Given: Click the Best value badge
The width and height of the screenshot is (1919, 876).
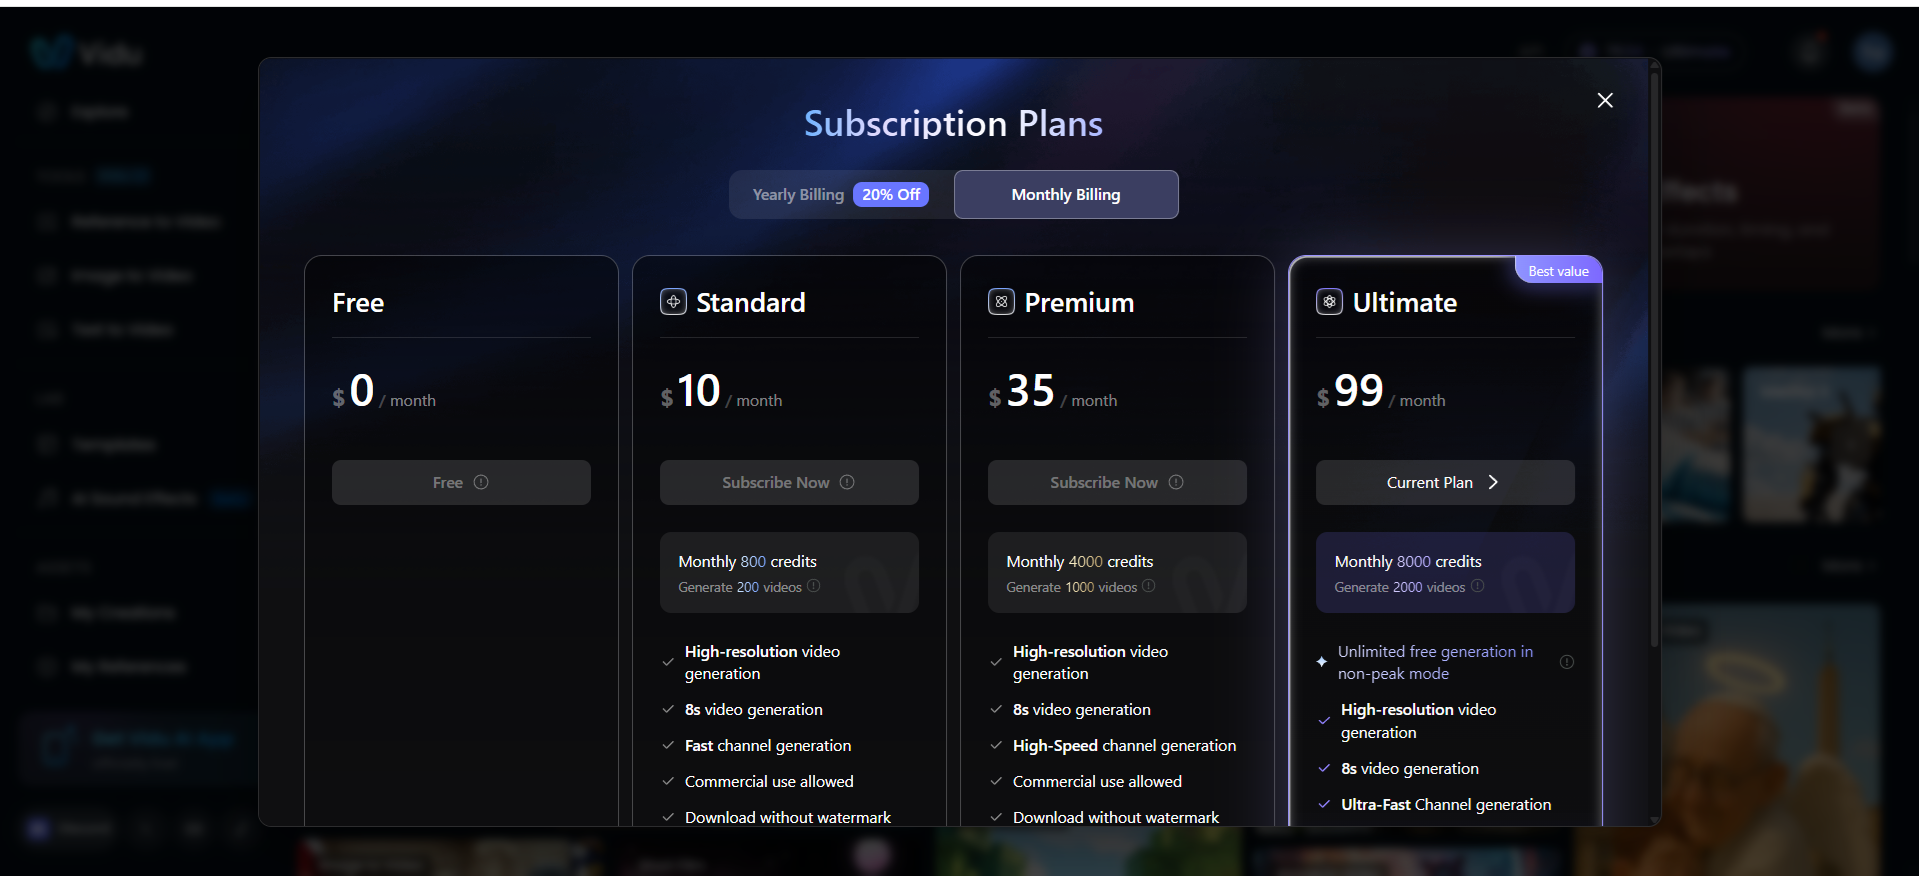Looking at the screenshot, I should [x=1558, y=271].
